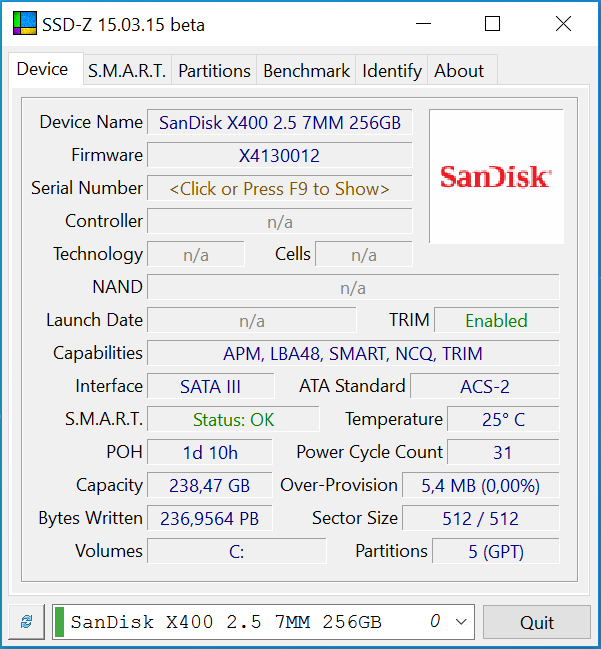This screenshot has height=649, width=601.
Task: Click the TRIM Enabled value
Action: pyautogui.click(x=497, y=320)
